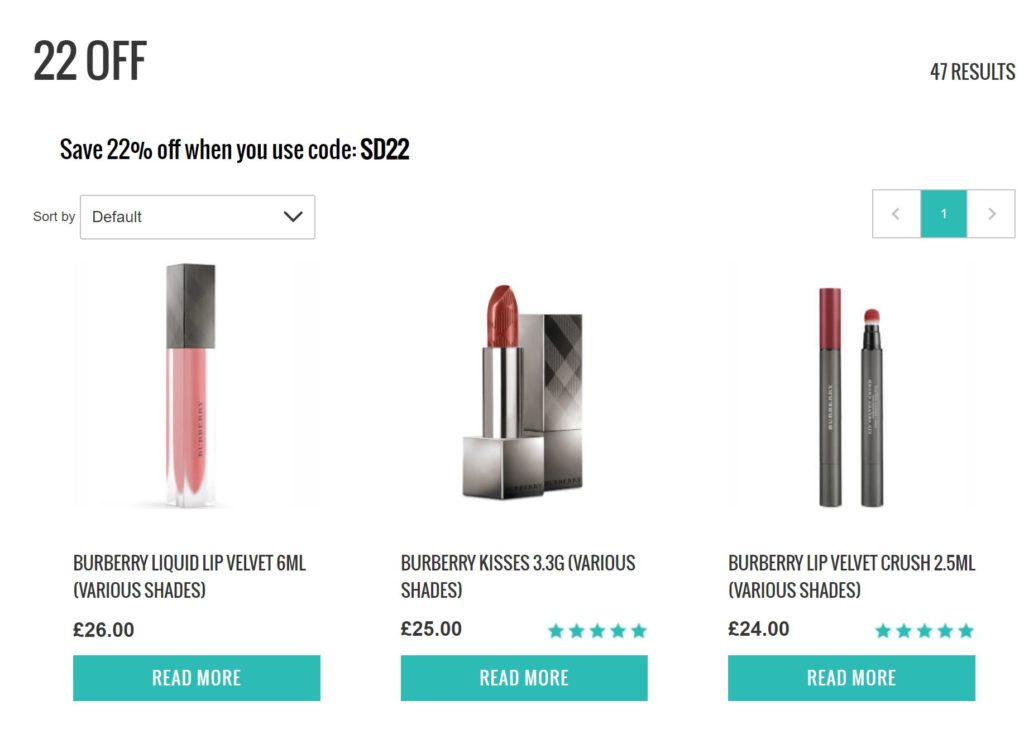Click the dropdown chevron arrow in sort box
1024x734 pixels.
293,217
